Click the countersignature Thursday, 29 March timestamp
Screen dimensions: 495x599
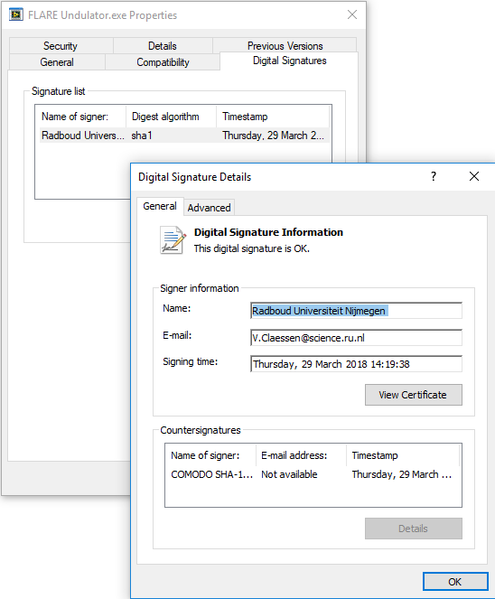click(401, 474)
